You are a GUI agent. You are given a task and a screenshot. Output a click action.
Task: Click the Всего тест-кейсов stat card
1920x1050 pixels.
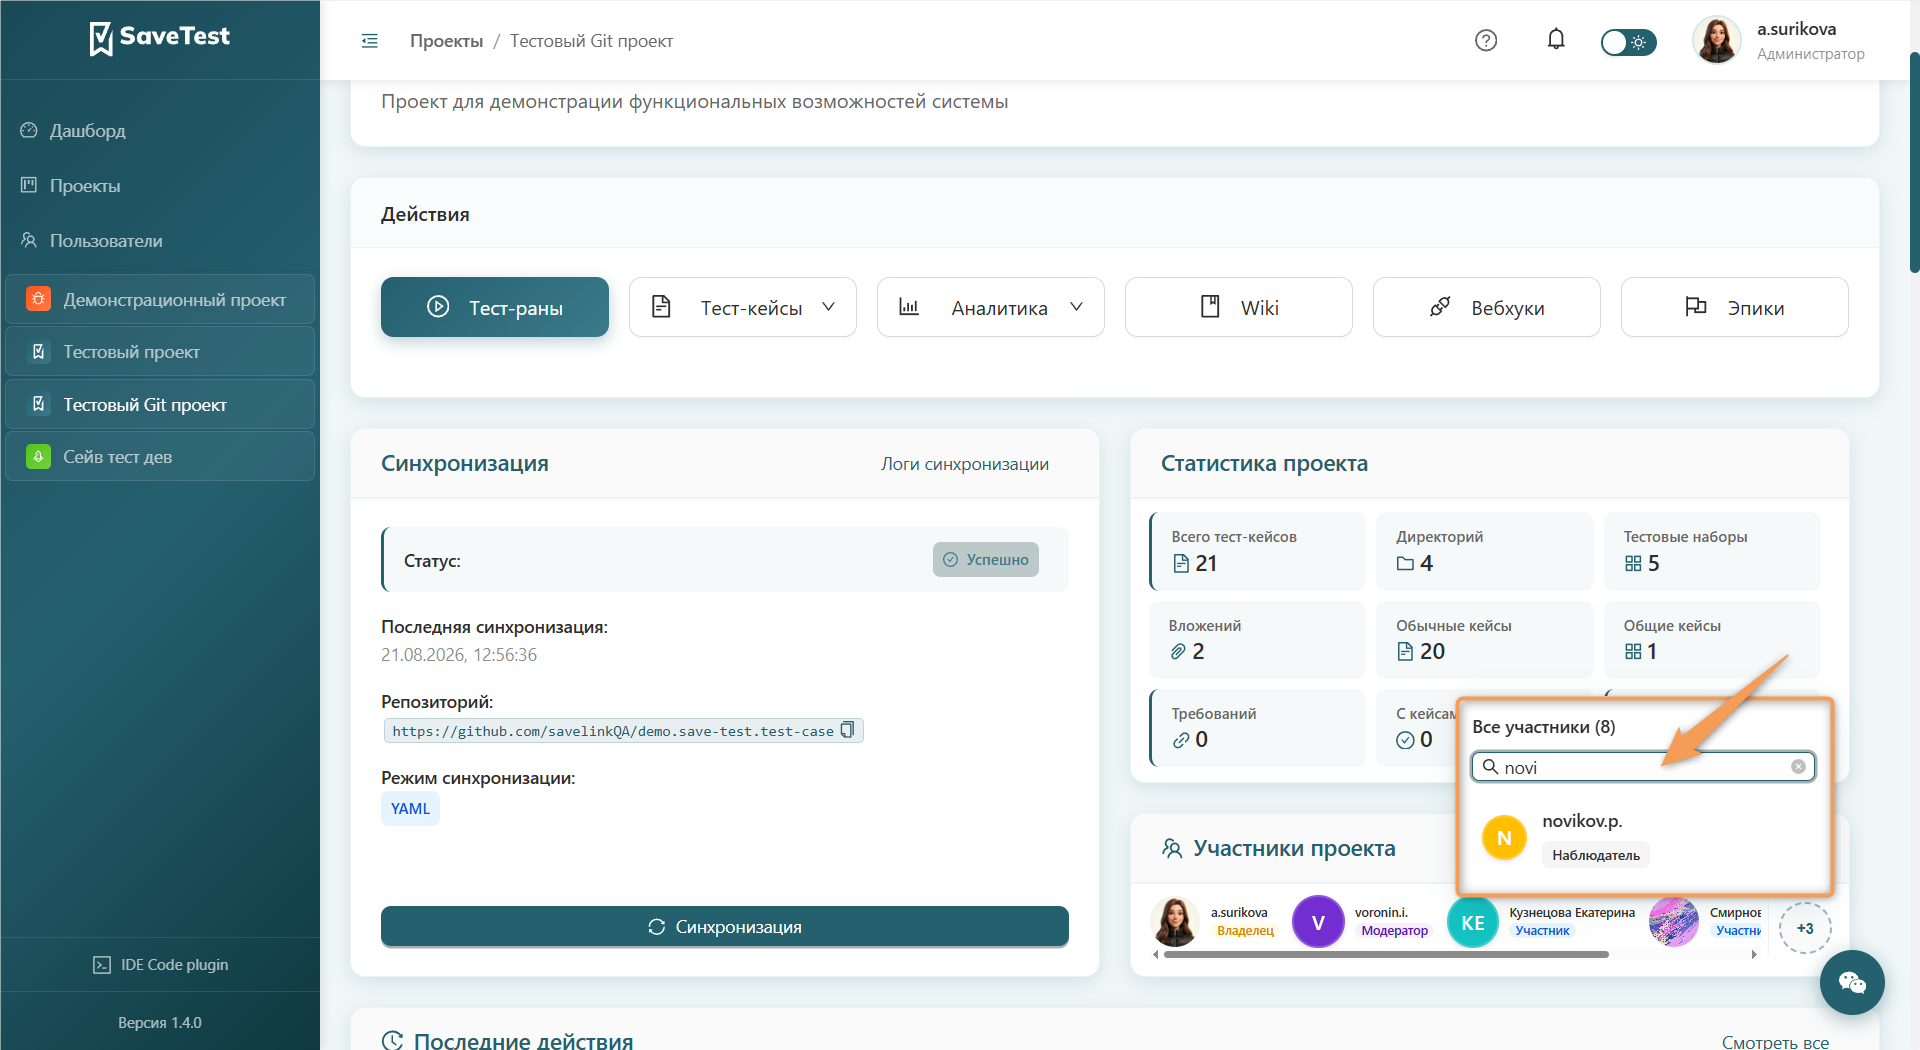point(1258,551)
